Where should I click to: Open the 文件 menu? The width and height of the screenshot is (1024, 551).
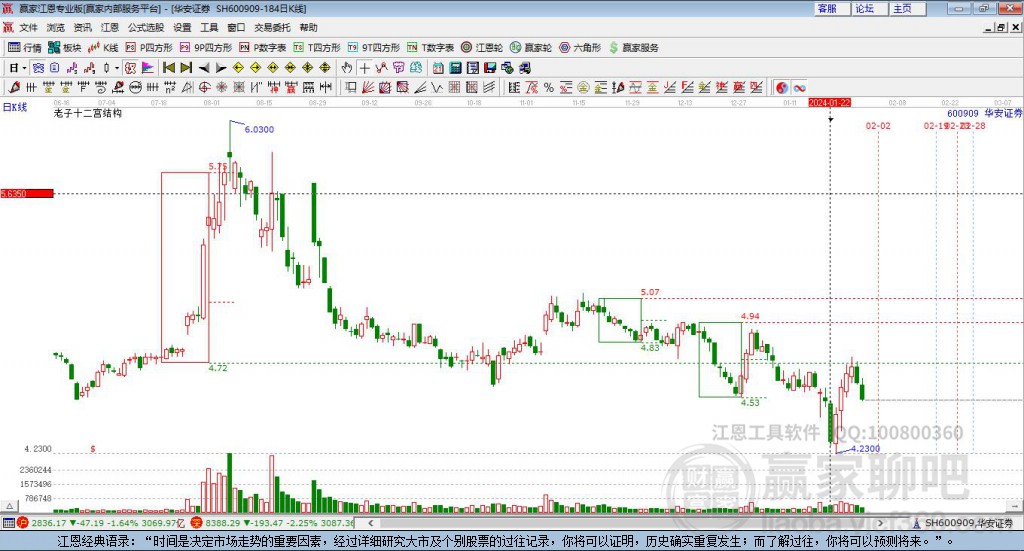tap(28, 27)
